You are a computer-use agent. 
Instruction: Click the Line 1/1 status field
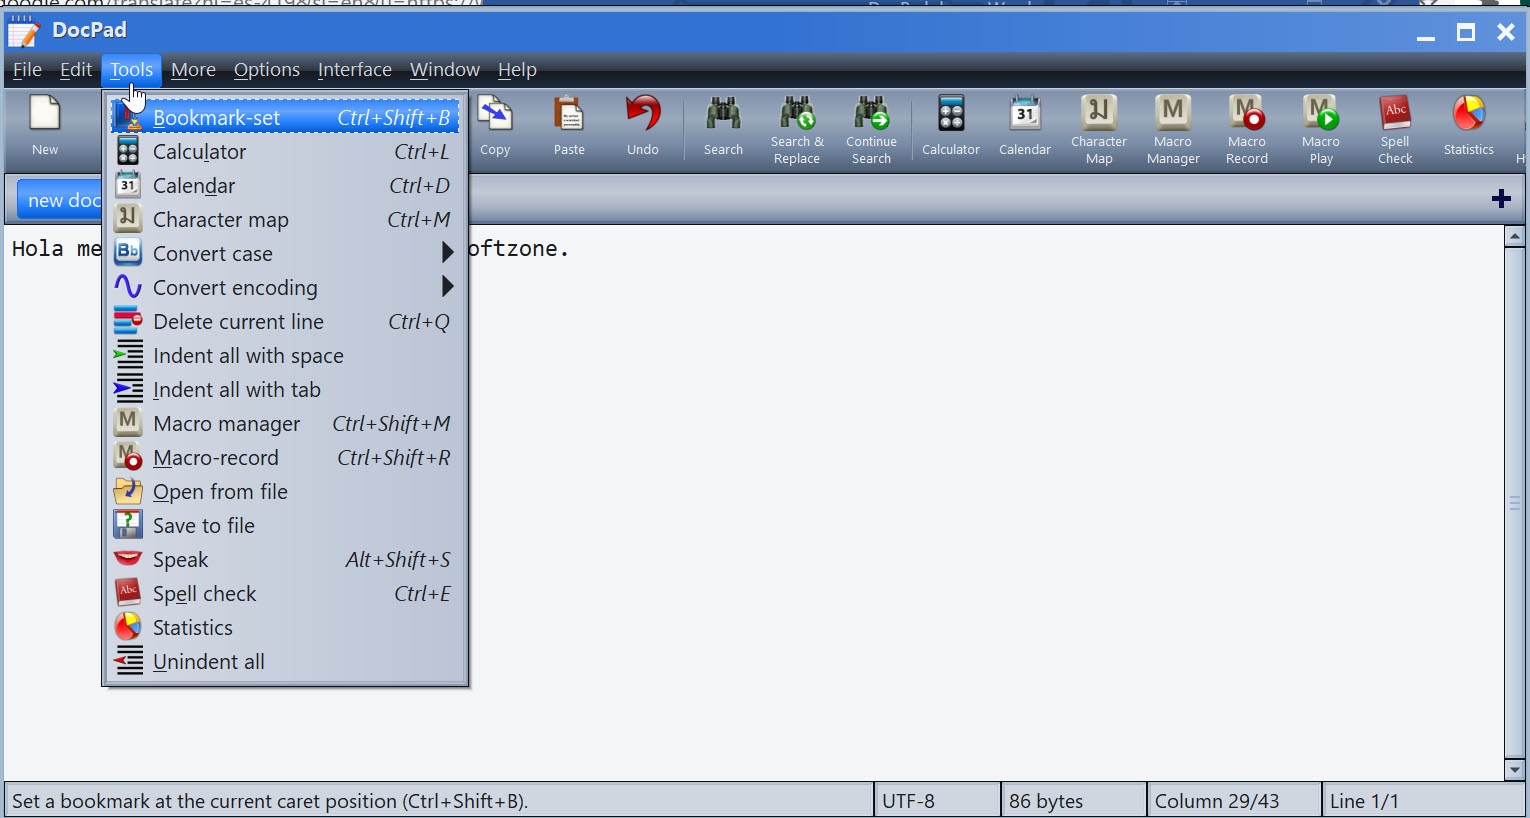(1424, 801)
